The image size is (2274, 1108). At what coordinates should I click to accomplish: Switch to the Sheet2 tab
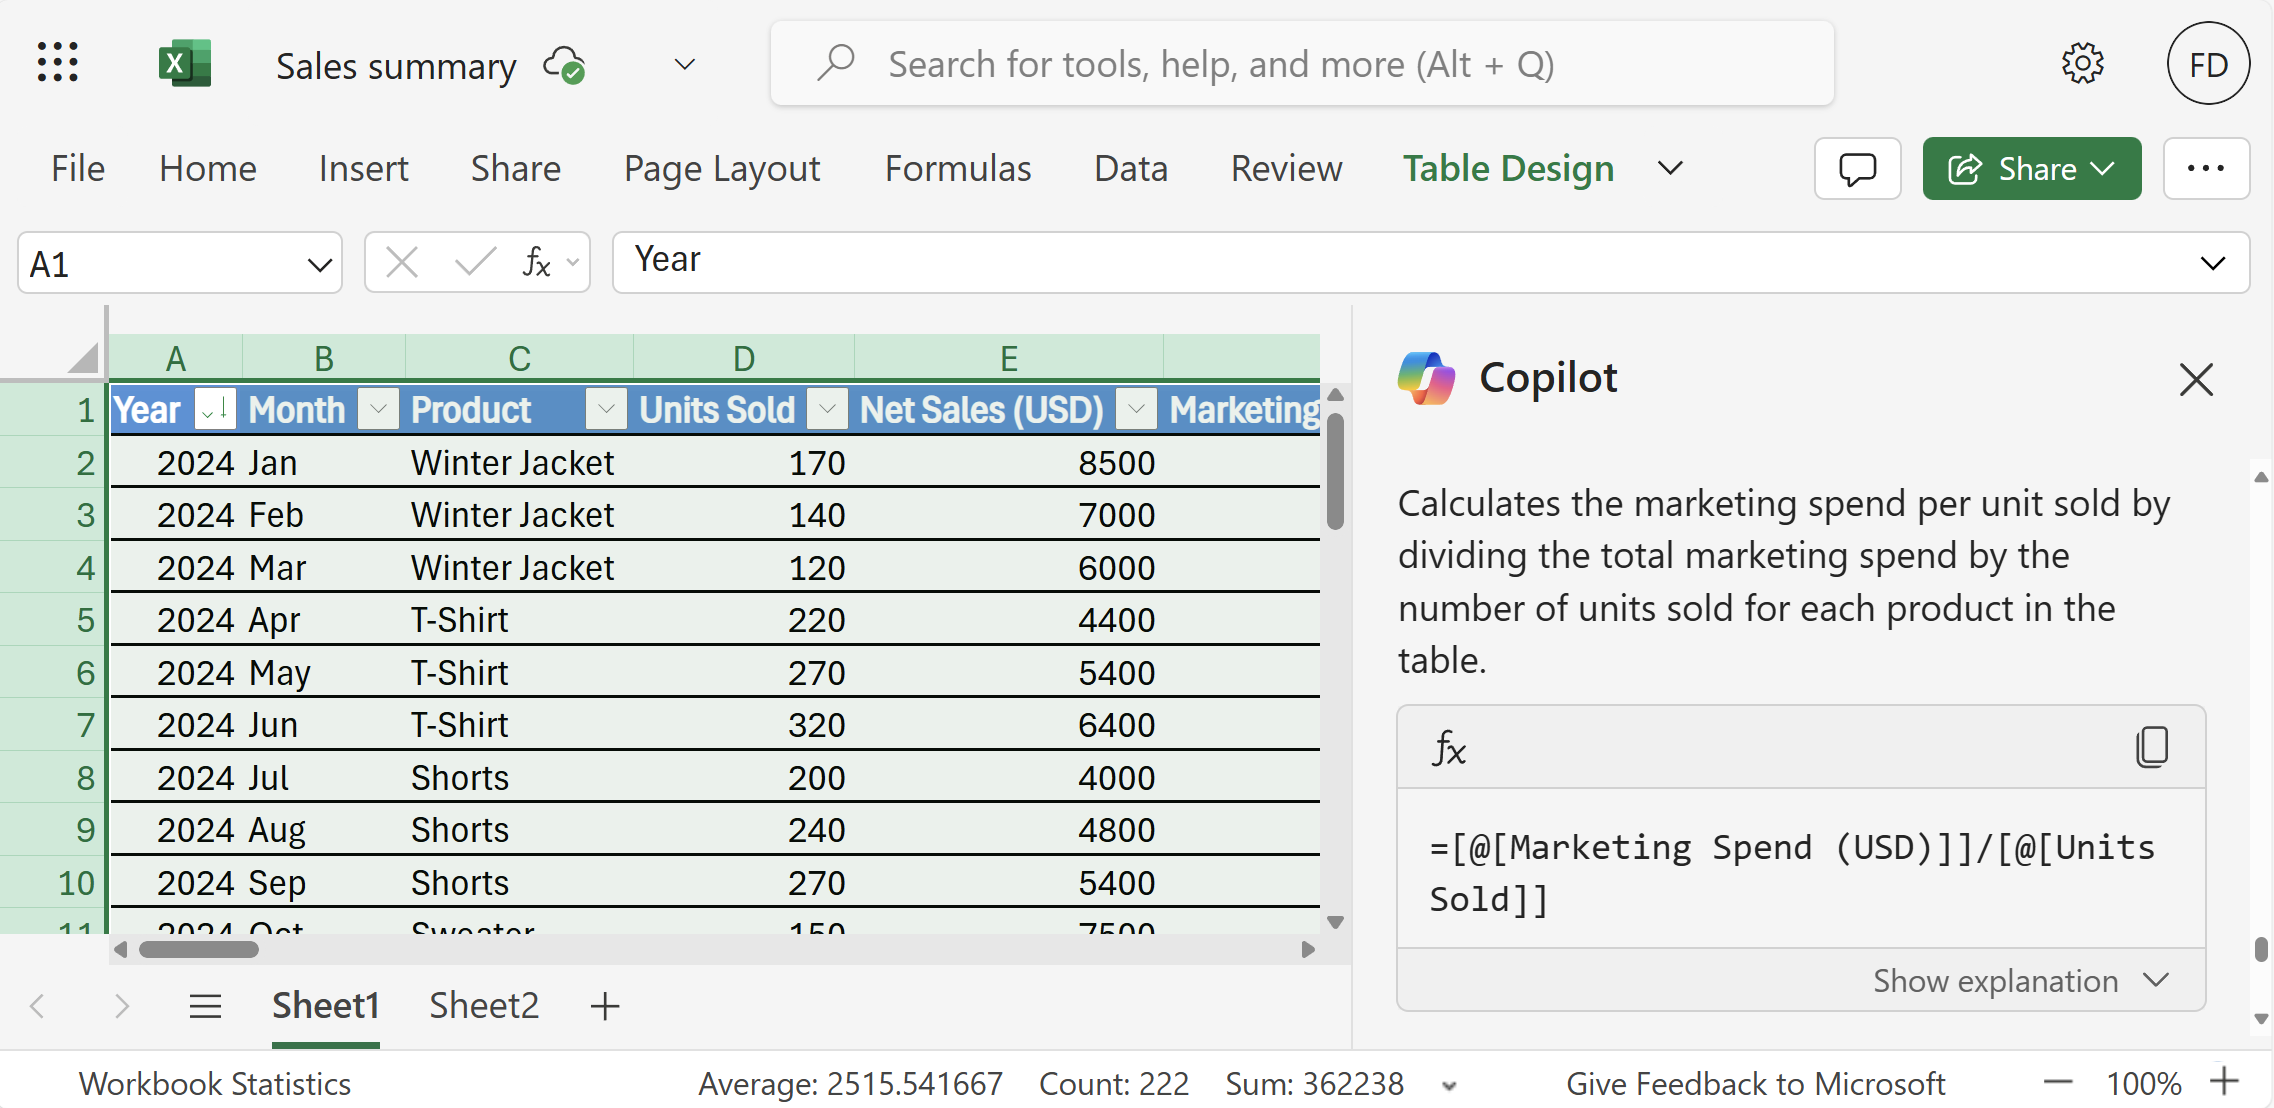tap(484, 1006)
